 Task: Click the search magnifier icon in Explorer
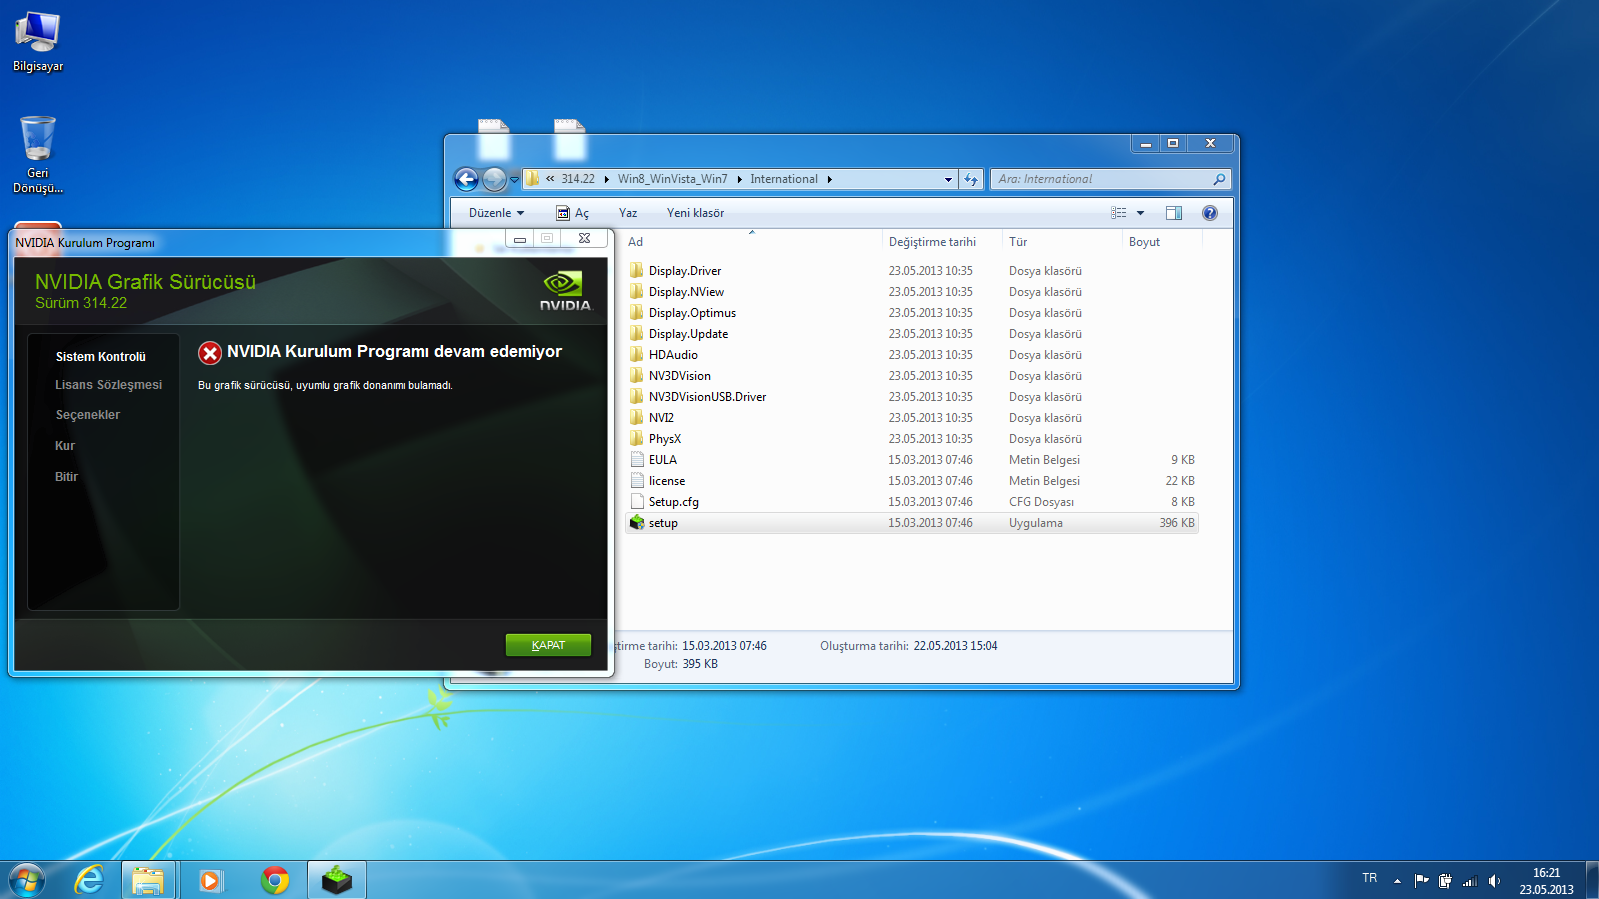(1219, 179)
